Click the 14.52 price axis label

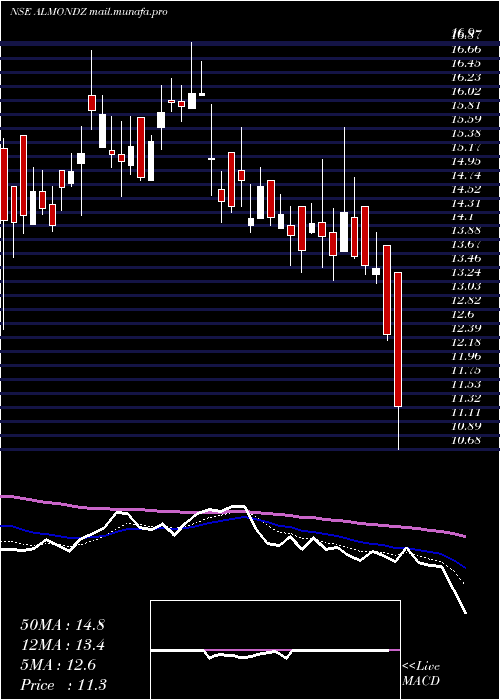tap(466, 189)
